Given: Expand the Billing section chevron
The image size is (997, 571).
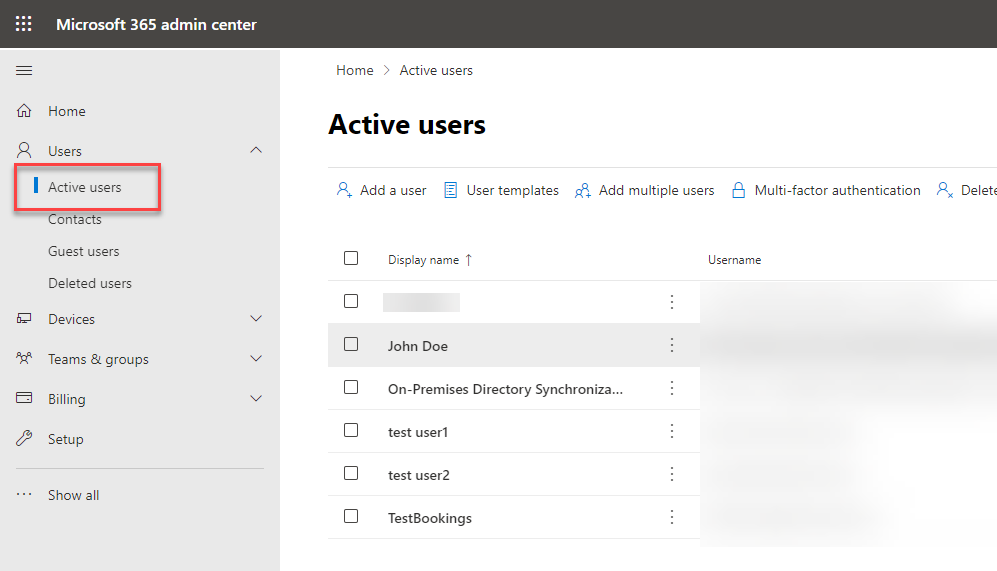Looking at the screenshot, I should tap(256, 399).
